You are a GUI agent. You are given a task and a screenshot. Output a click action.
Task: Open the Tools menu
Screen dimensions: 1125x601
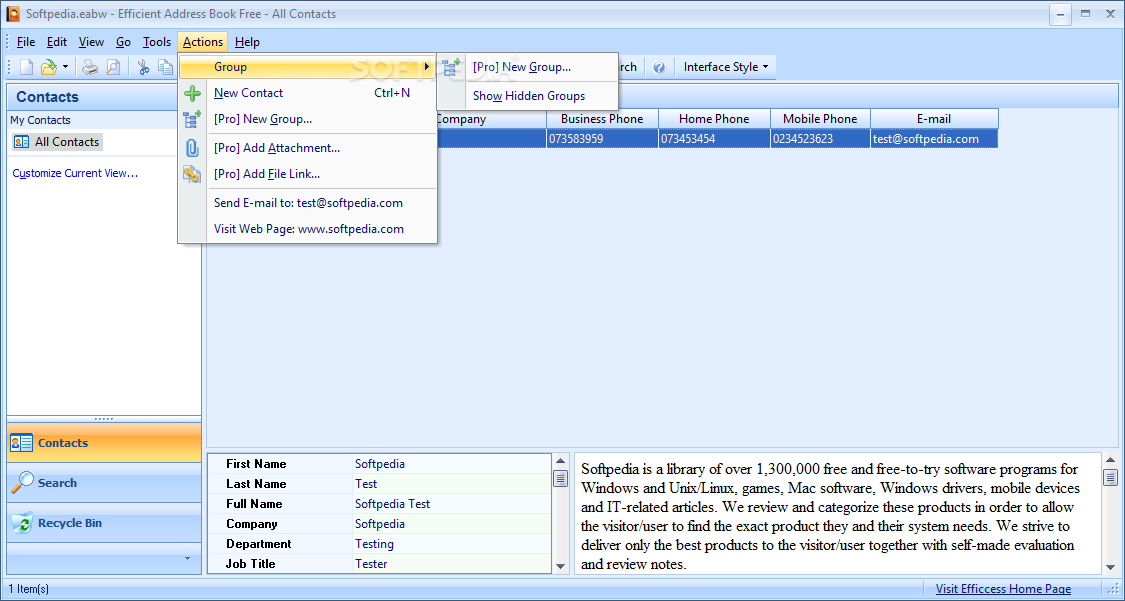click(x=156, y=42)
